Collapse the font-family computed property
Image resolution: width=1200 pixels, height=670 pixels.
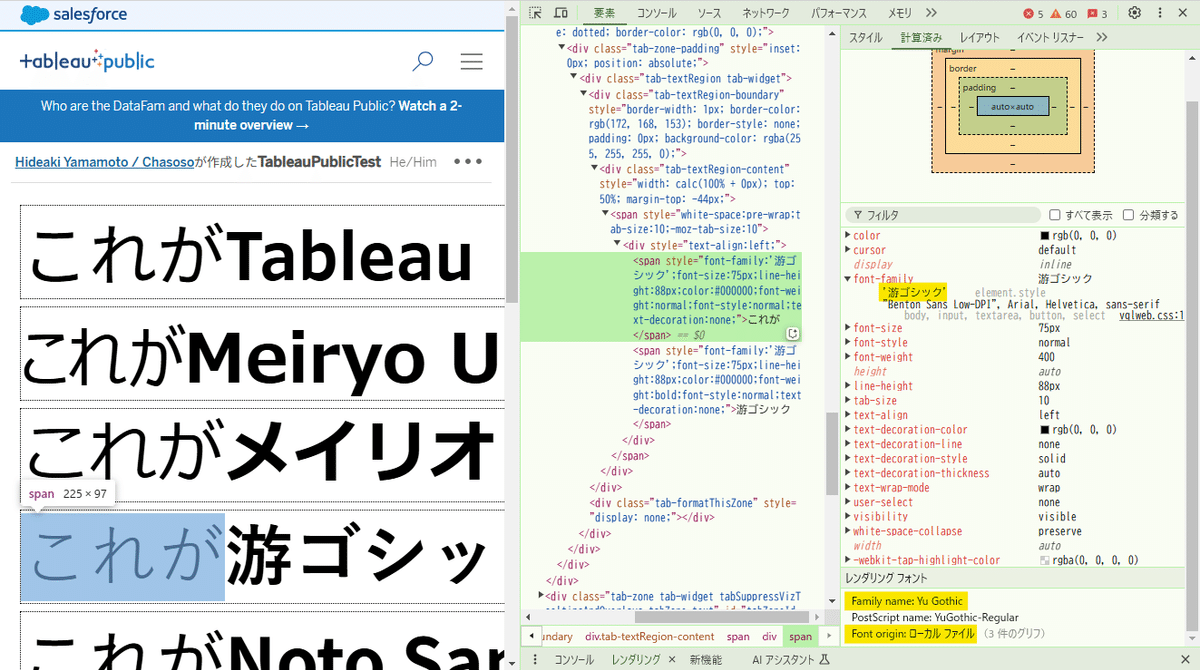coord(848,279)
